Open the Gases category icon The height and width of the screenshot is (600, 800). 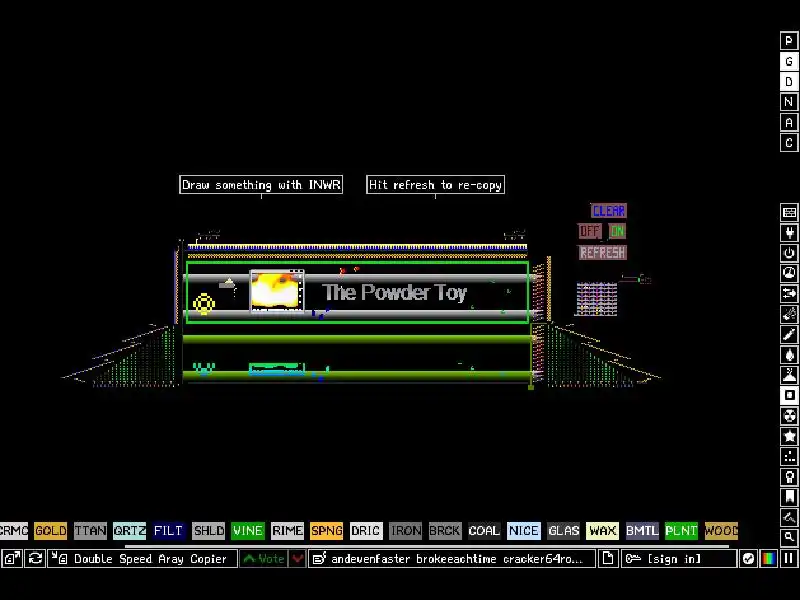pos(789,334)
